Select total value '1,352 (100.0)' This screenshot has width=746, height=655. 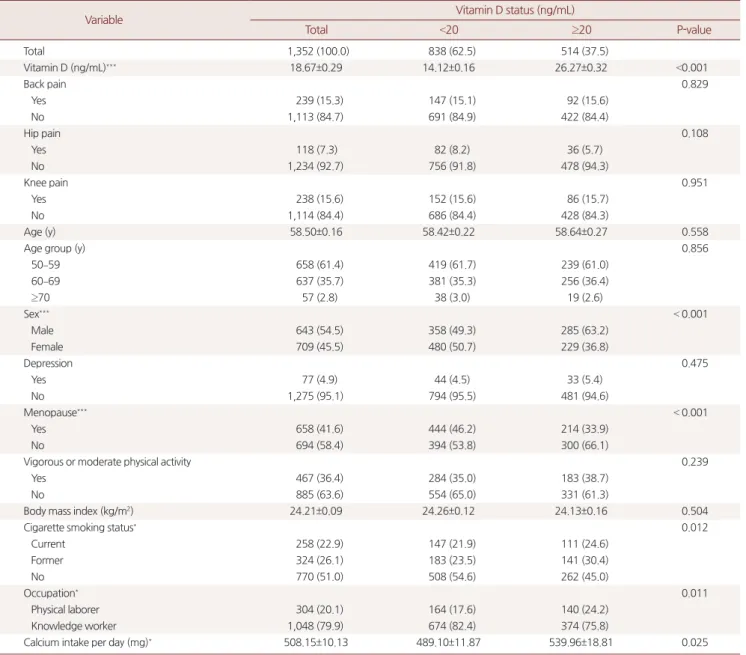pos(318,51)
